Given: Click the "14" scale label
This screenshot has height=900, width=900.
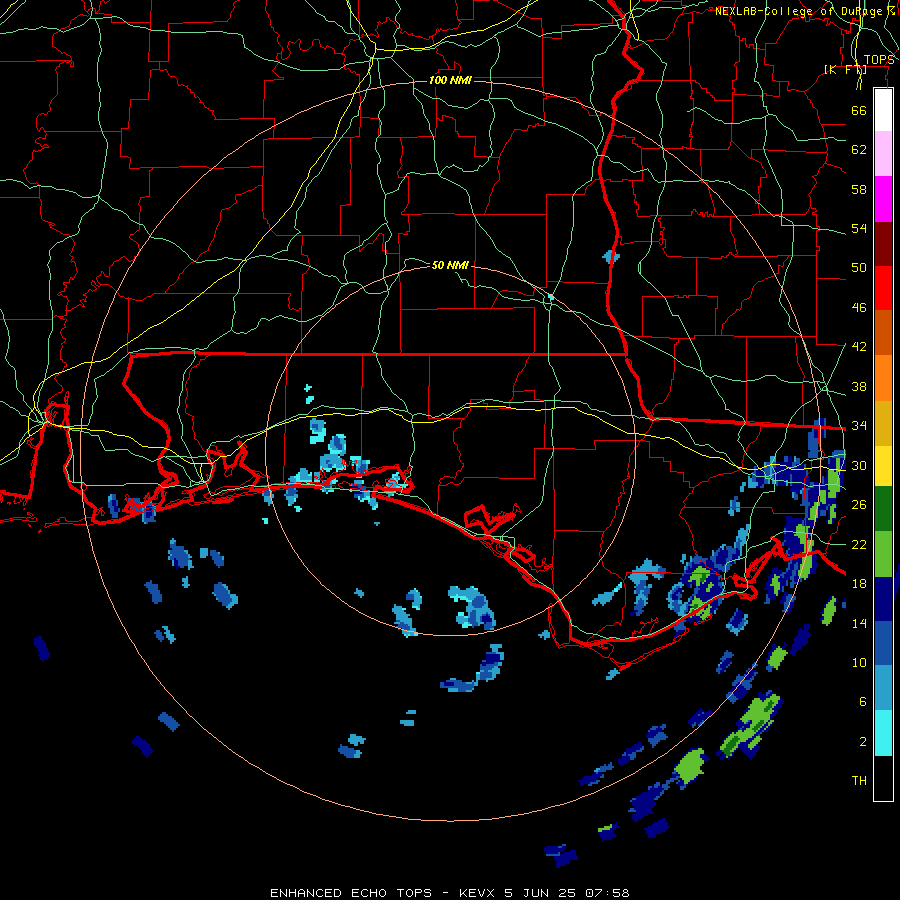Looking at the screenshot, I should click(859, 623).
